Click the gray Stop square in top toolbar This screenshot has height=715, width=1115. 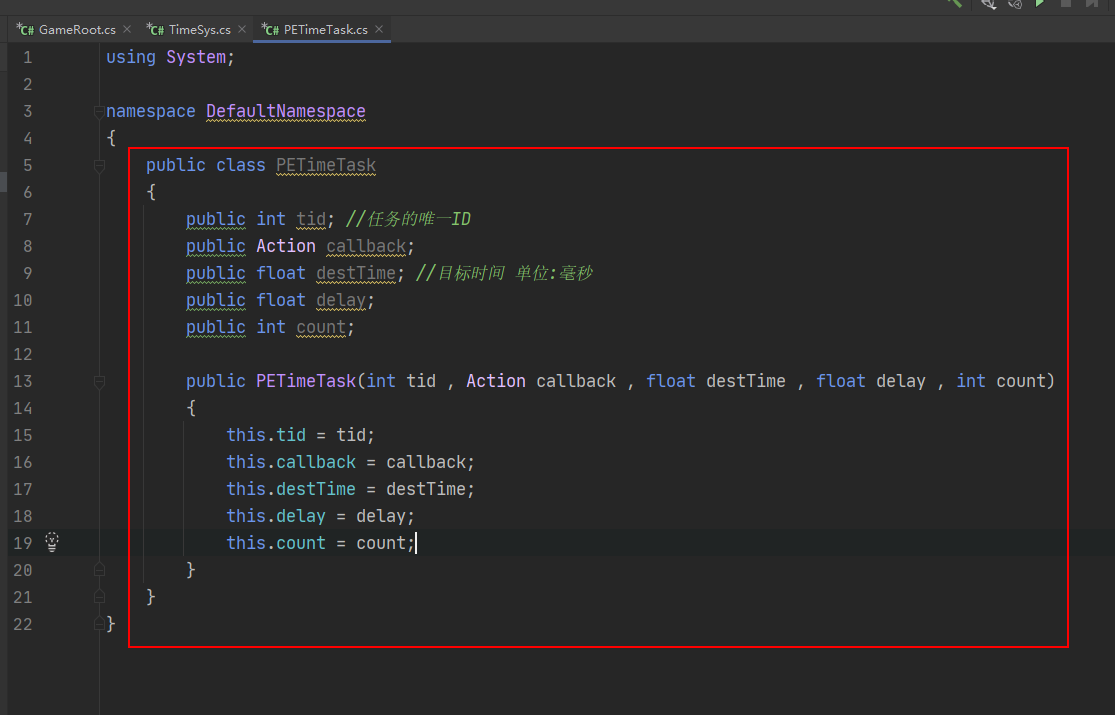tap(1065, 3)
